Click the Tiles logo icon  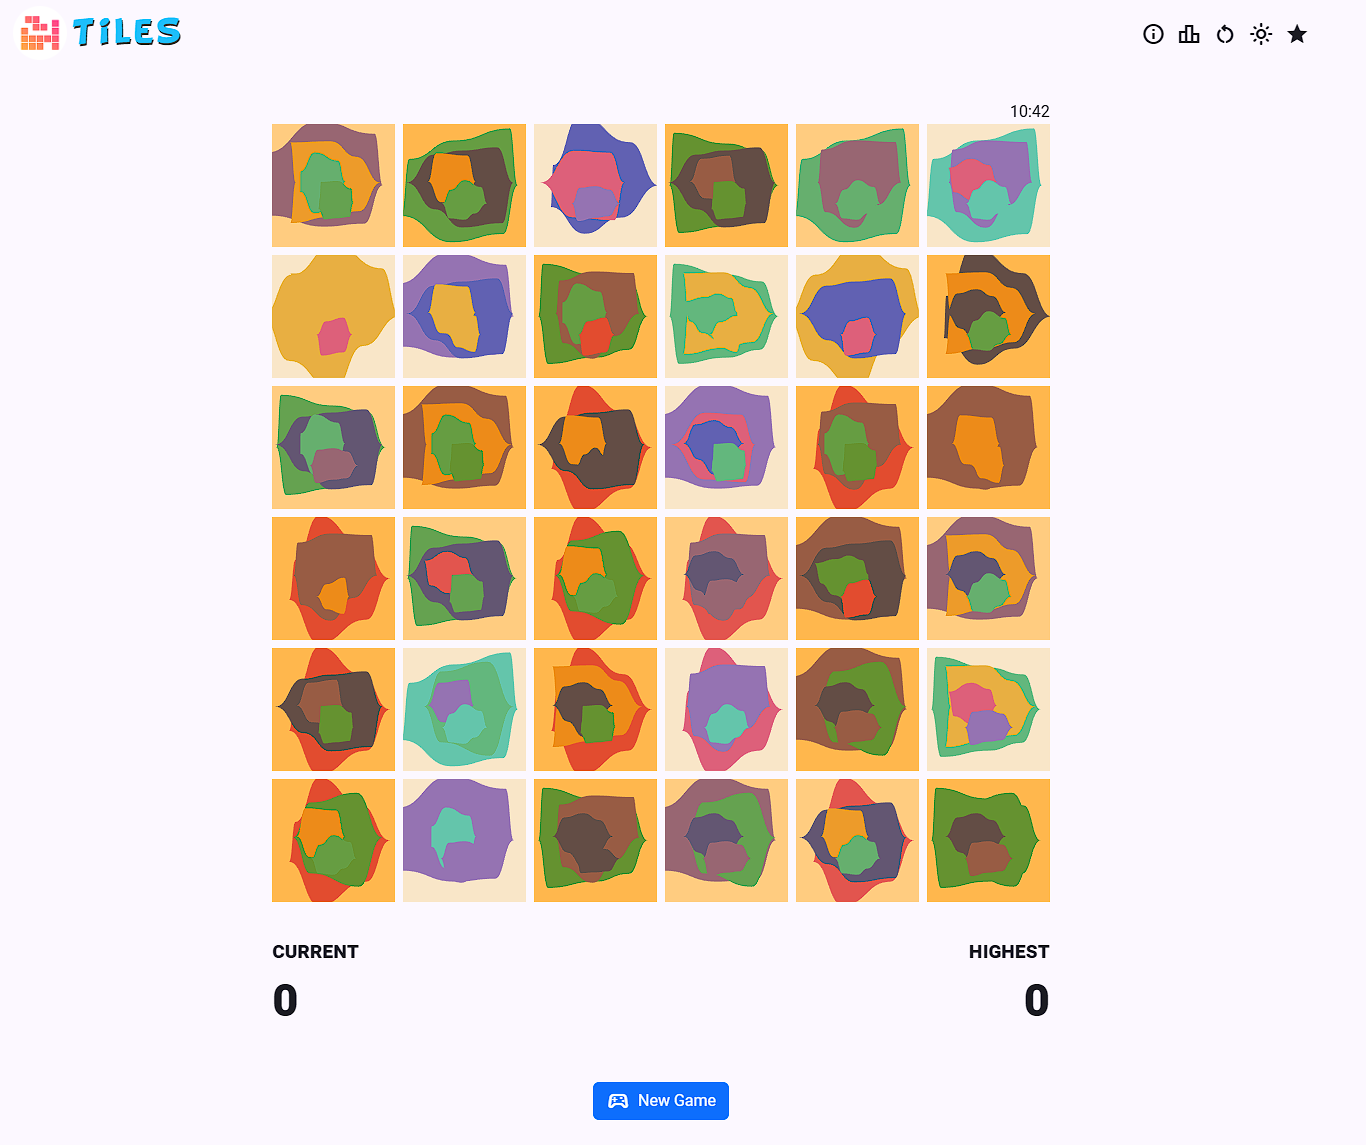coord(40,32)
